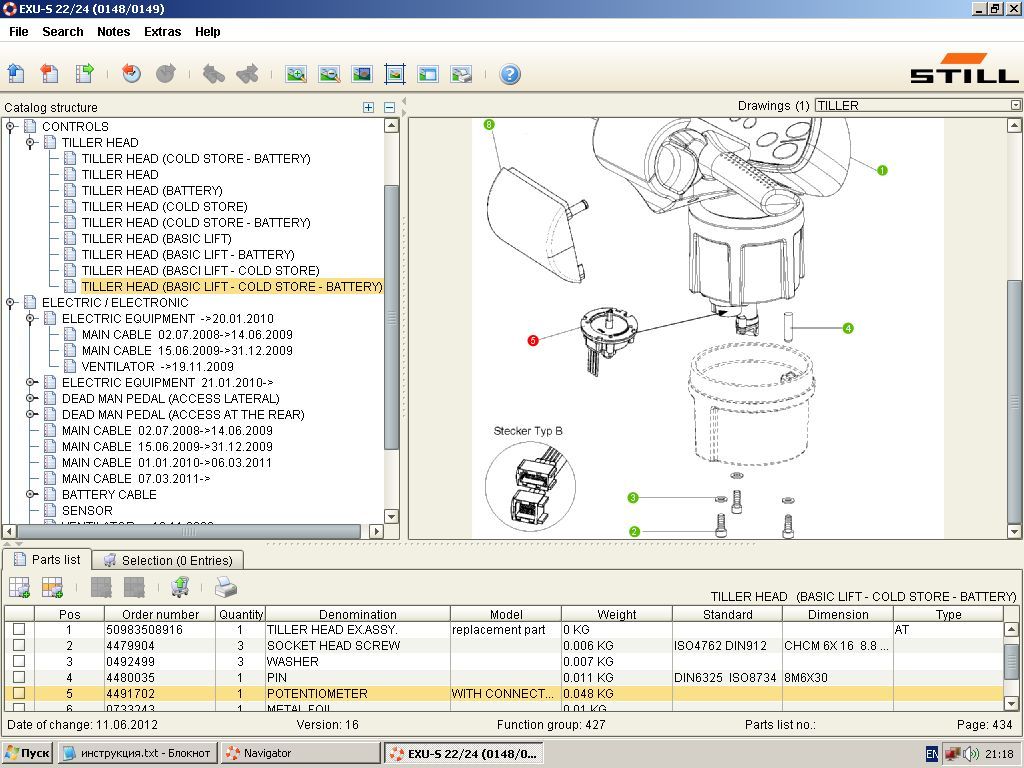This screenshot has height=768, width=1024.
Task: Expand the BATTERY CABLE node
Action: click(30, 494)
